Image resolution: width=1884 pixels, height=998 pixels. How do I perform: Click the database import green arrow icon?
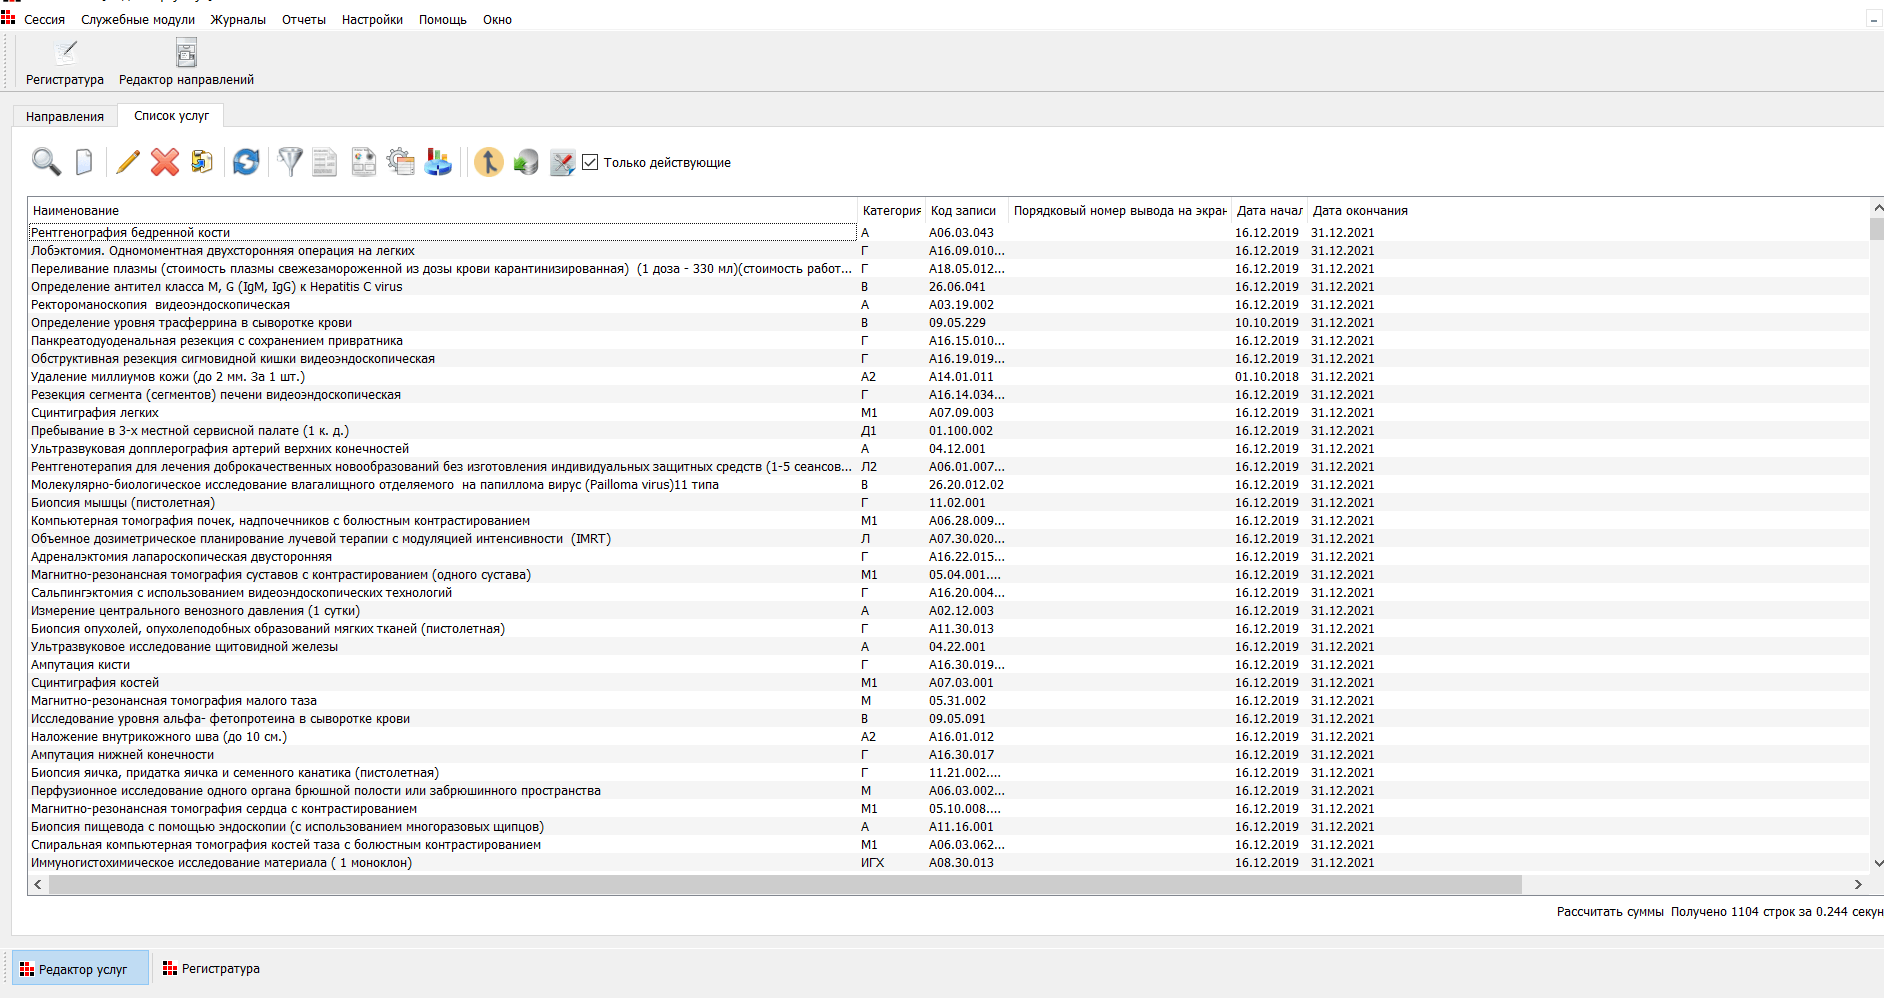coord(526,162)
